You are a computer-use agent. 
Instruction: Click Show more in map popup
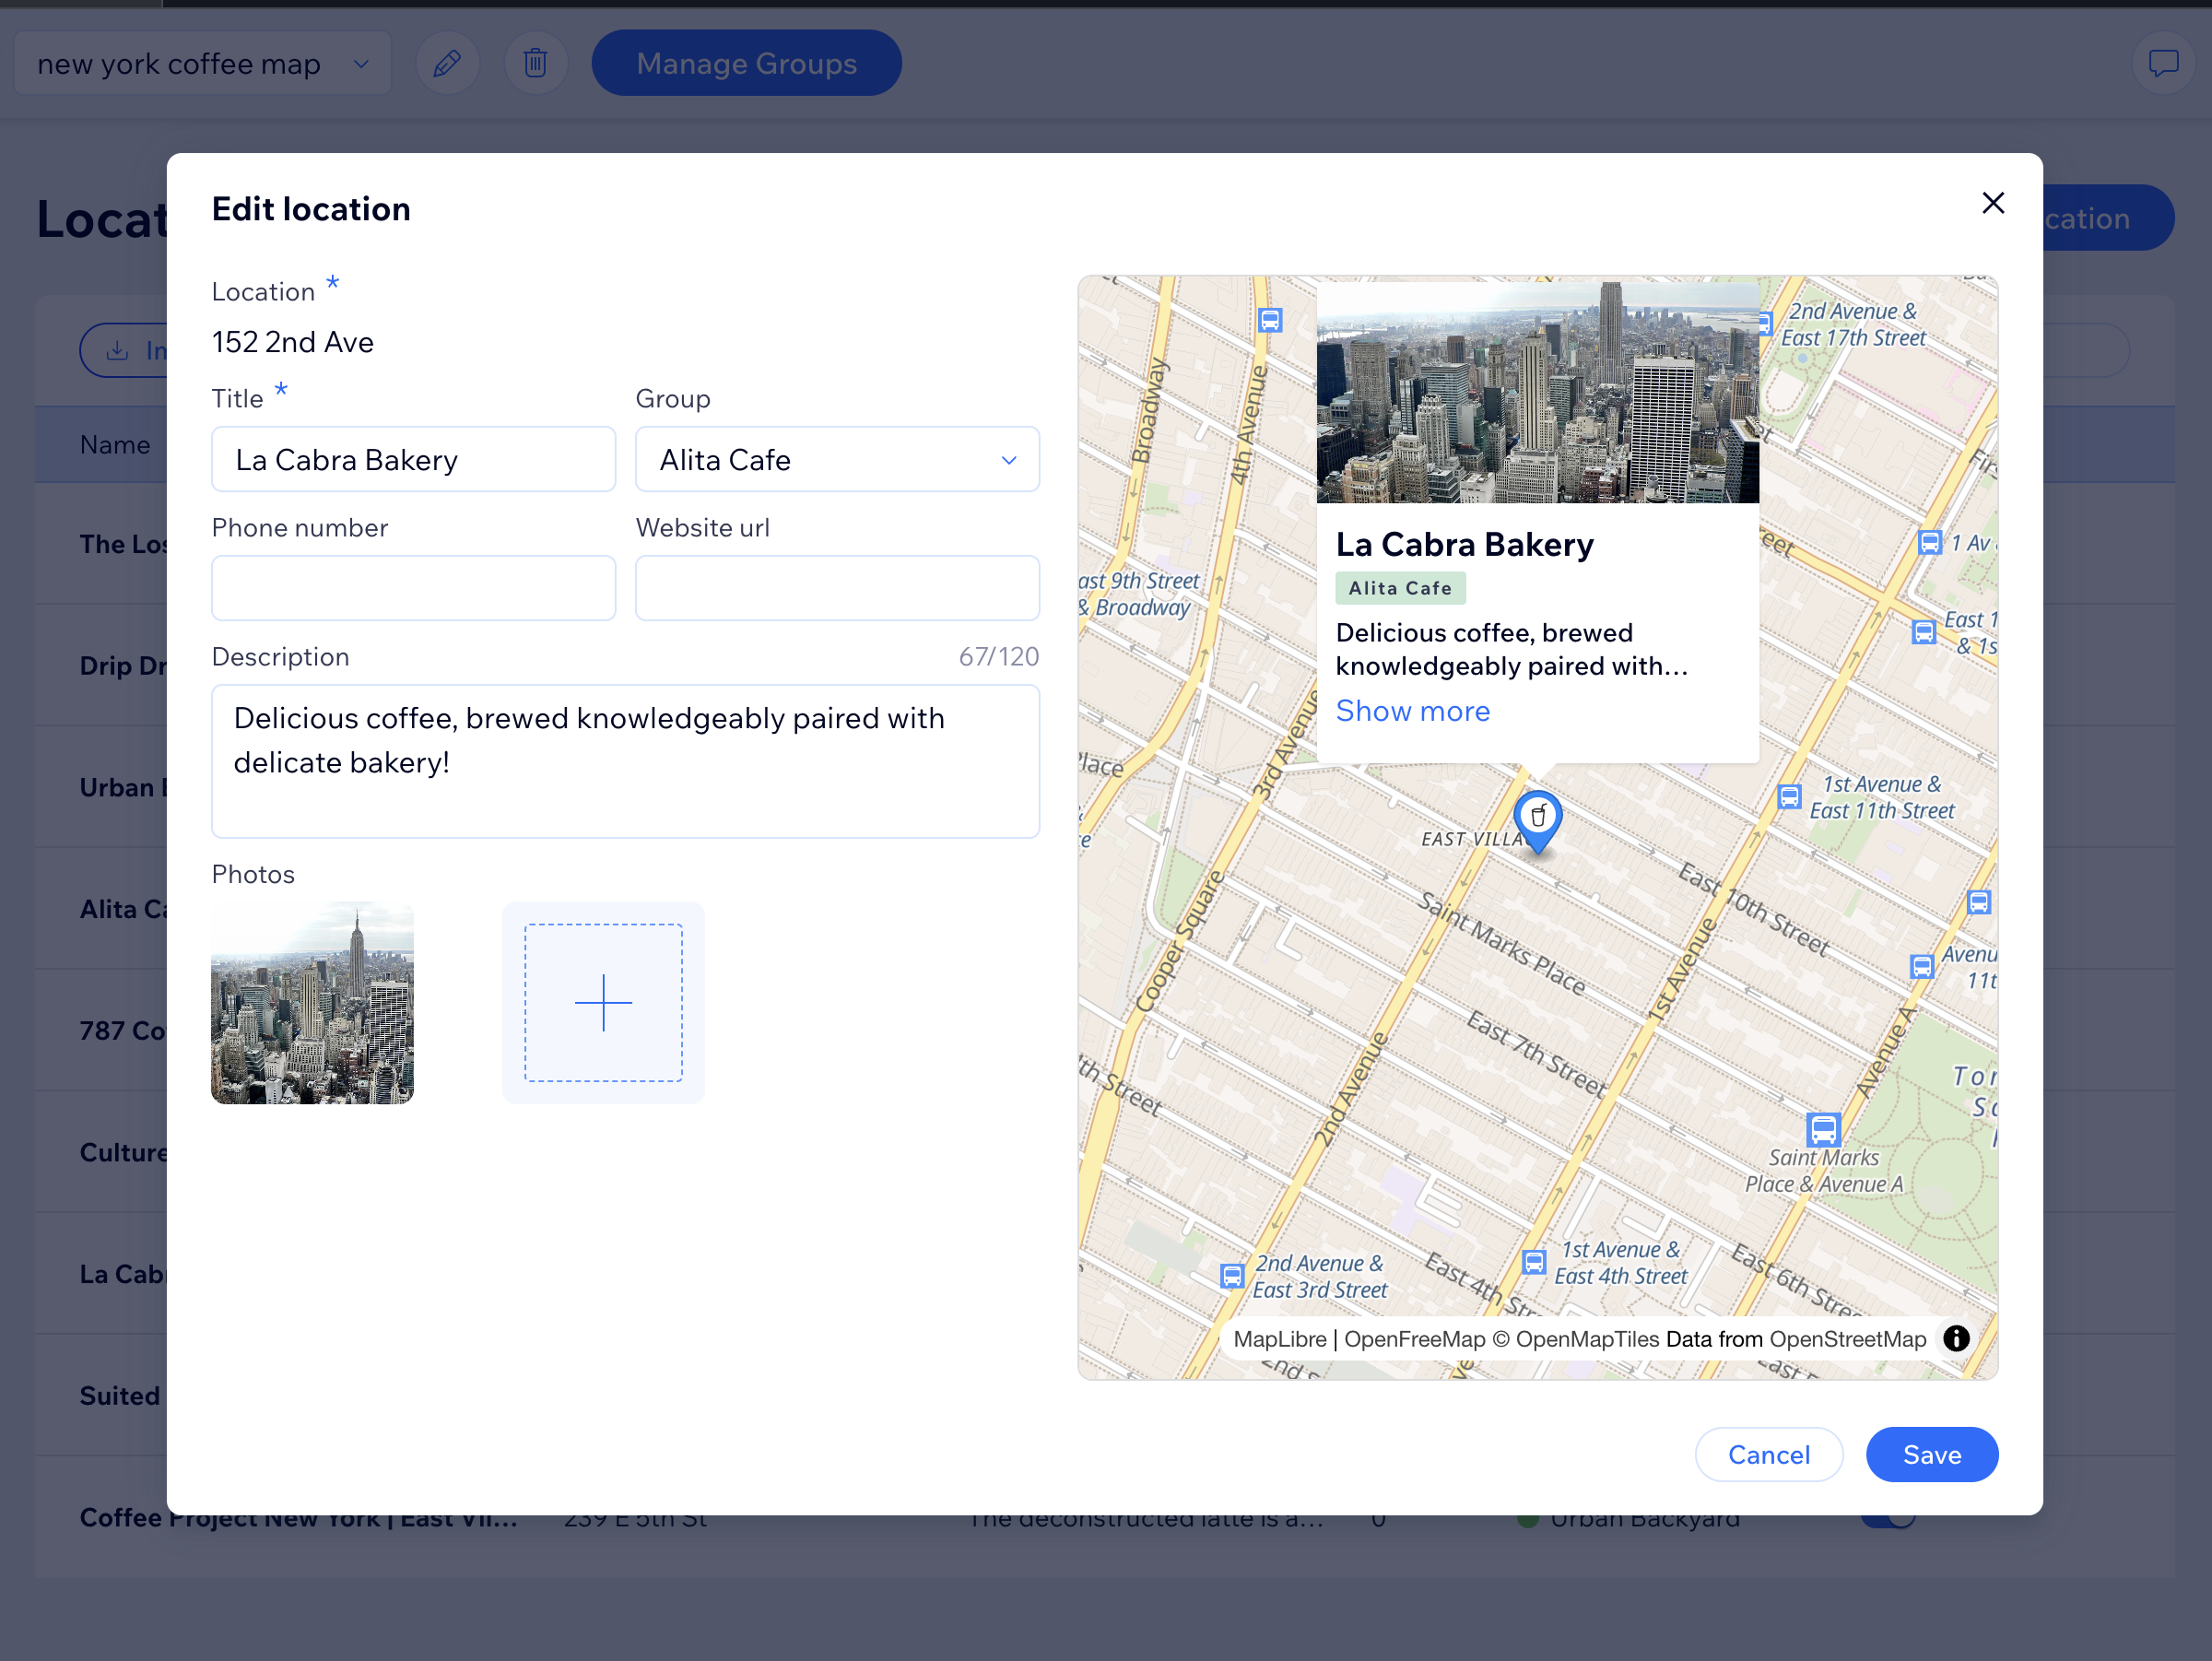[1412, 711]
